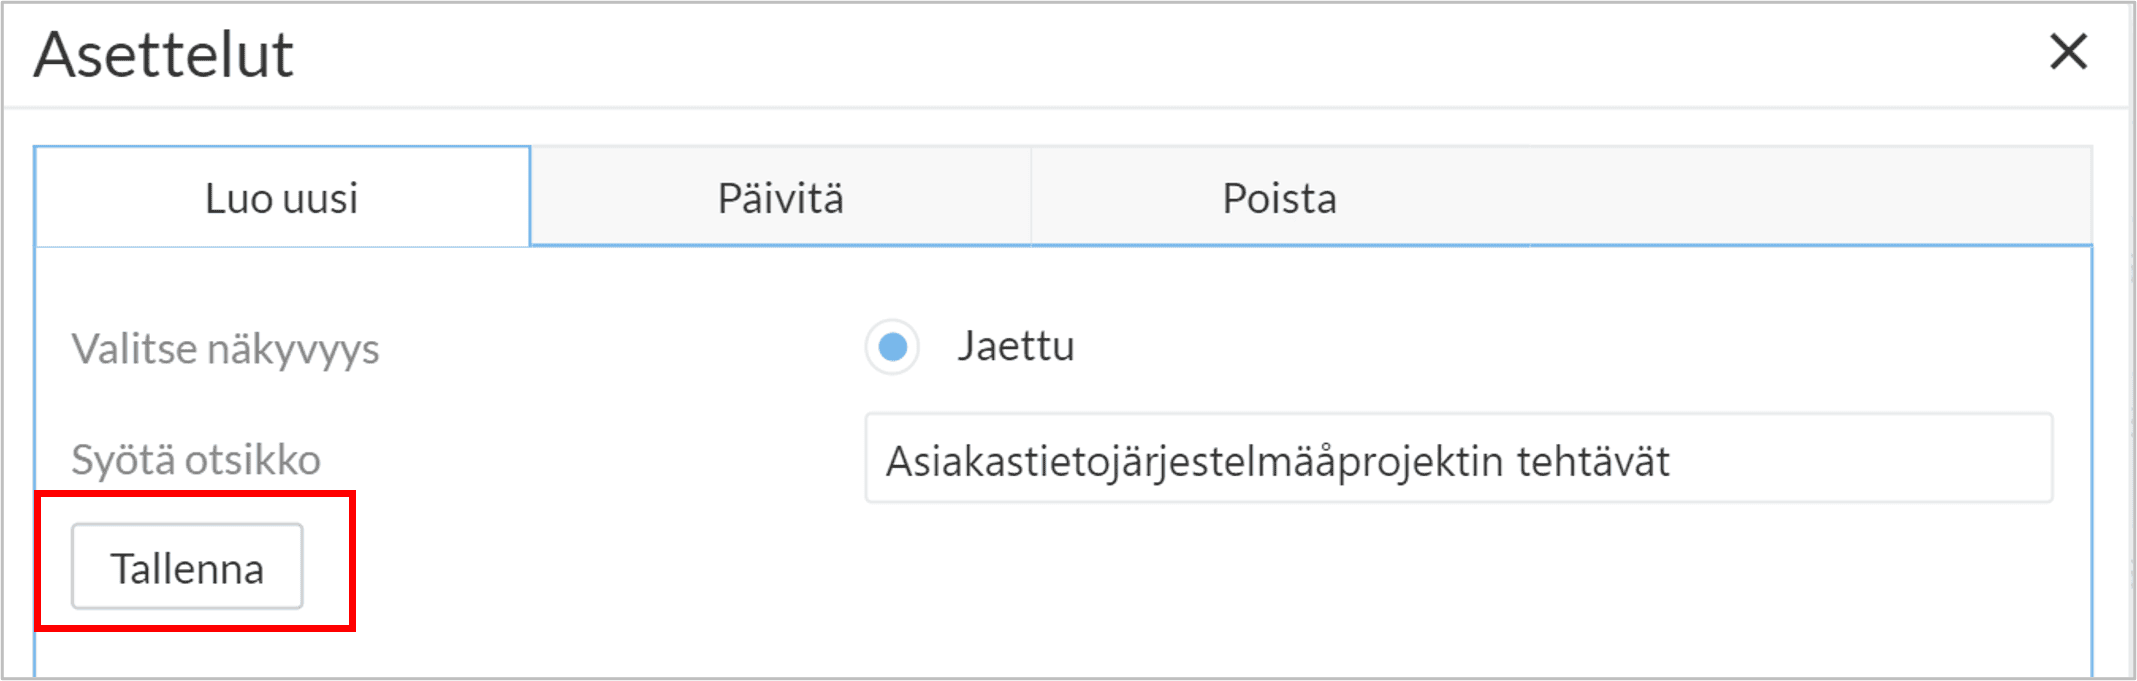Open the Päivitä tab
The width and height of the screenshot is (2137, 681).
tap(780, 197)
